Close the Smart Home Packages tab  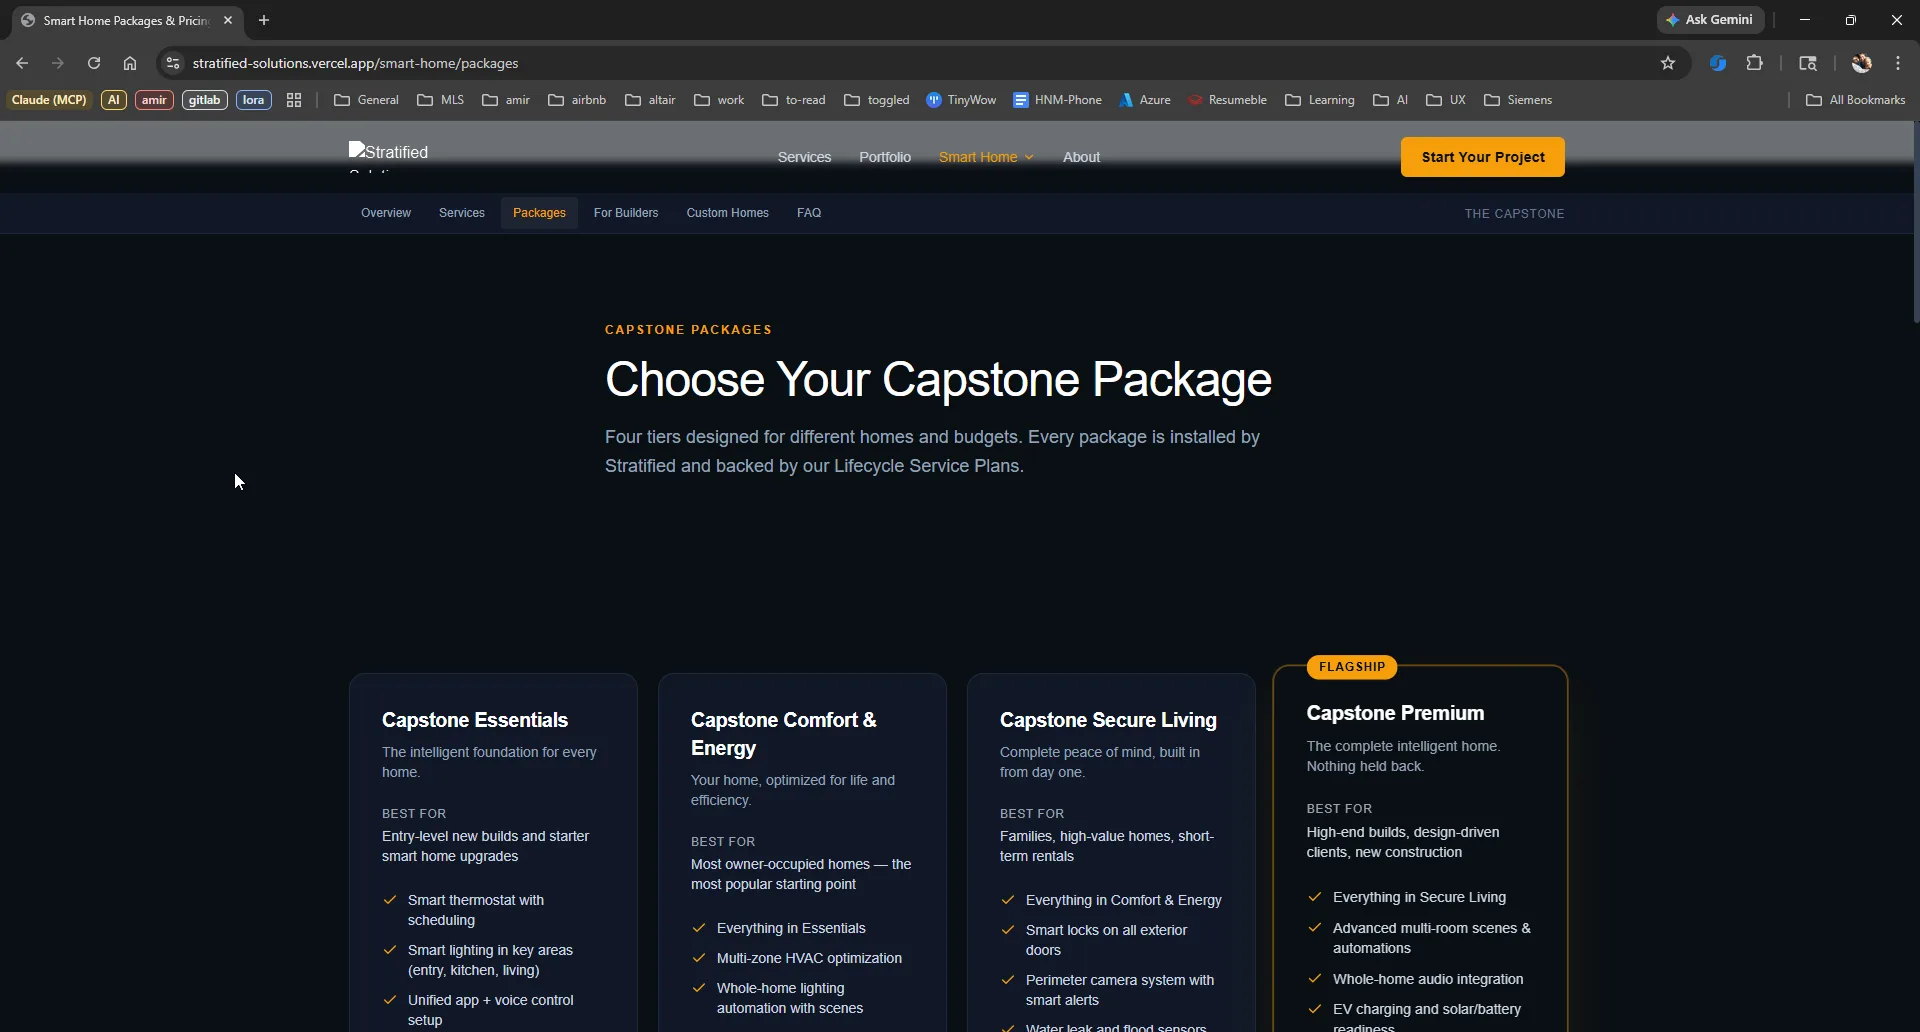point(228,20)
